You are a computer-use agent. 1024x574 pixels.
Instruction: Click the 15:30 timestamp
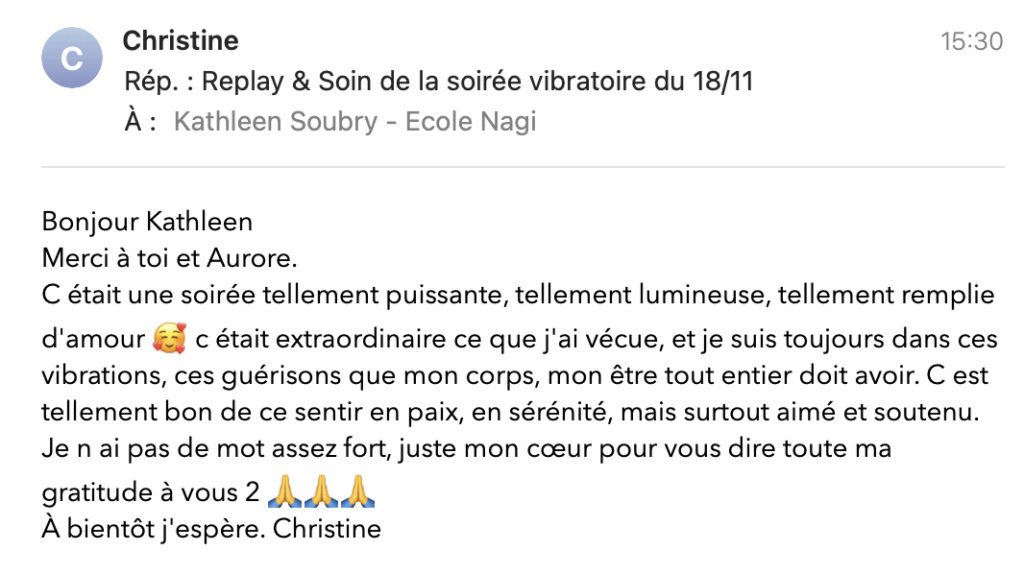(971, 41)
